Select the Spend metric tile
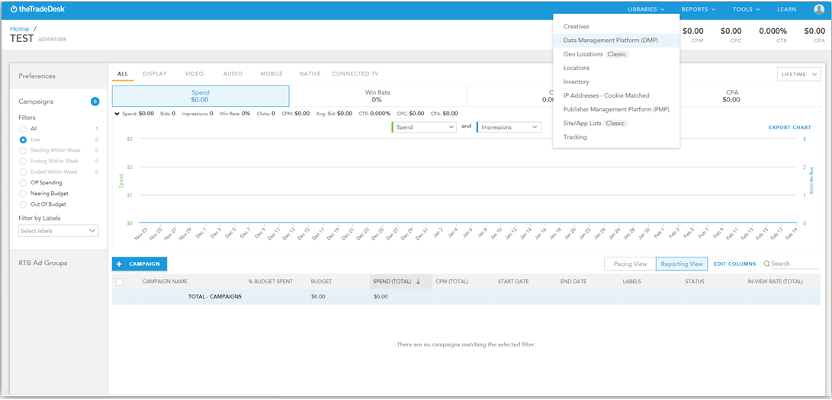832x400 pixels. coord(201,96)
